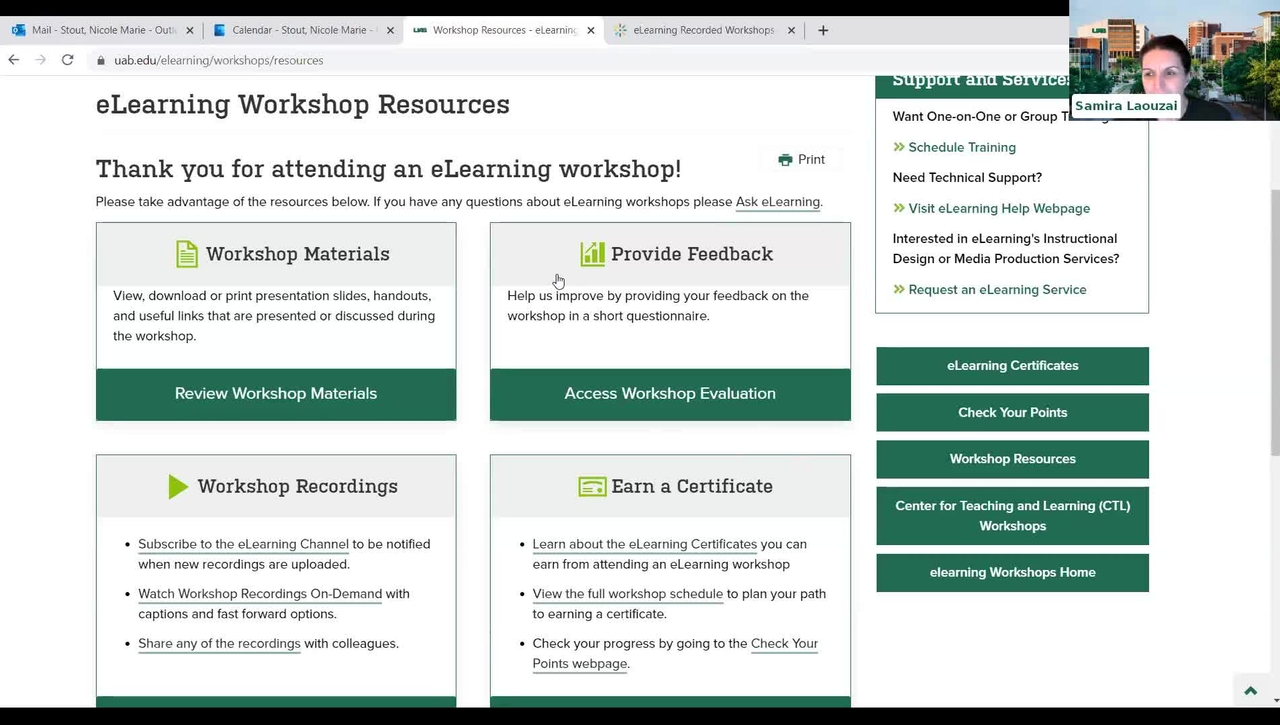Click the green Workshop Recordings play icon
Screen dimensions: 1280x725
[178, 487]
